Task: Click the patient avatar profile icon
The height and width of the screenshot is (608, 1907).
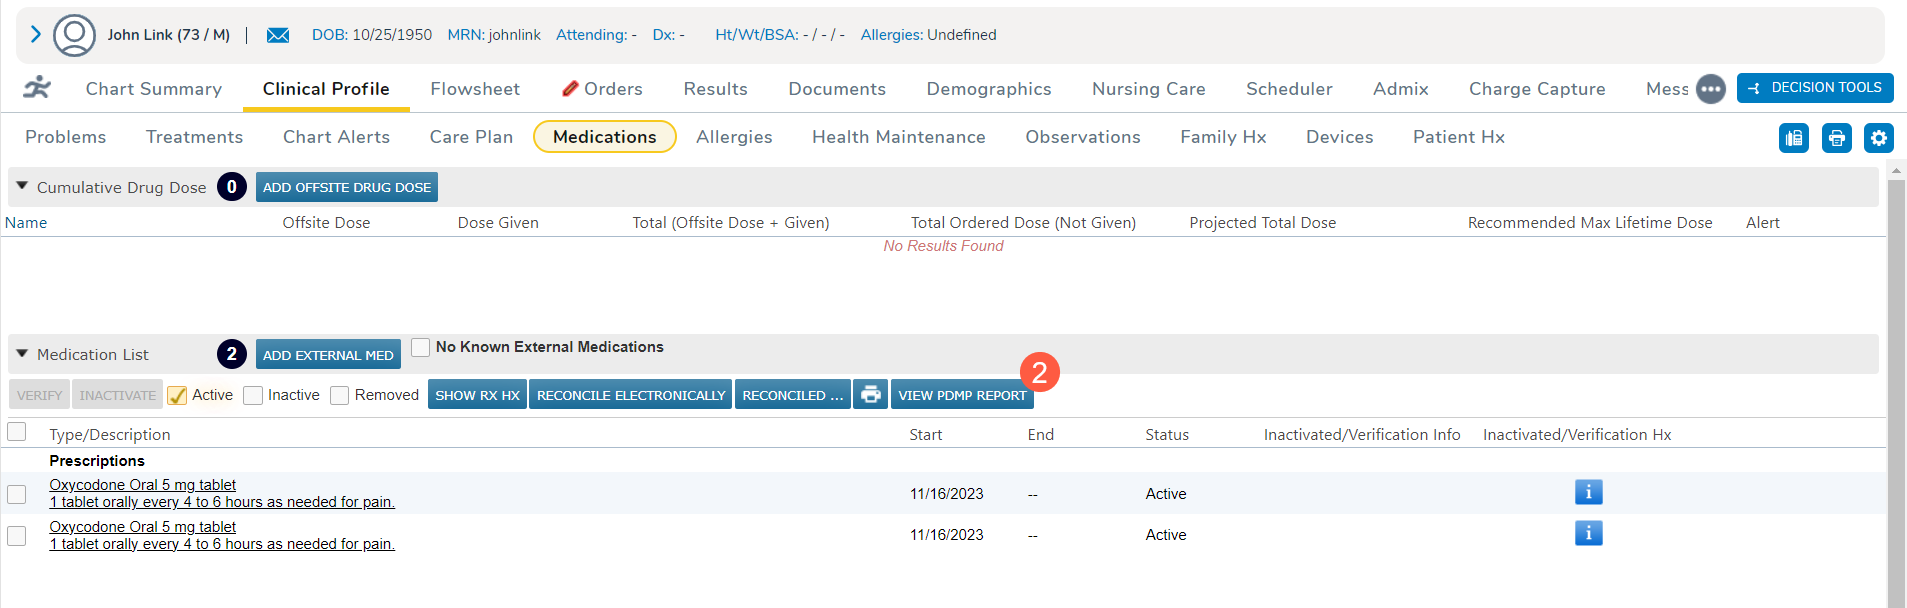Action: pos(74,35)
